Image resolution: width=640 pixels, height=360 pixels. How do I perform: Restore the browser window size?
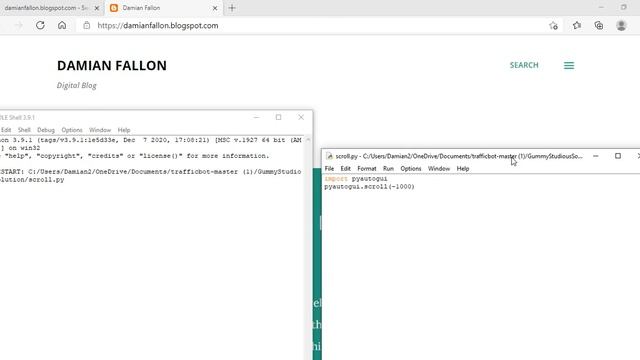(623, 7)
